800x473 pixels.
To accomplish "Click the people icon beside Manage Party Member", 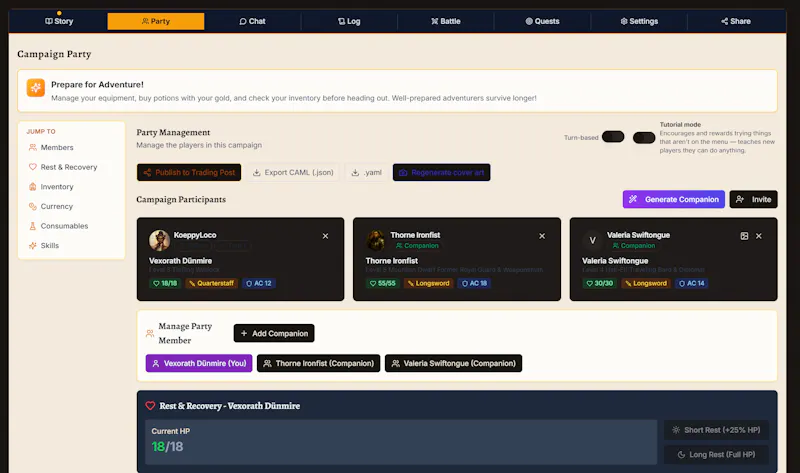I will [x=150, y=334].
